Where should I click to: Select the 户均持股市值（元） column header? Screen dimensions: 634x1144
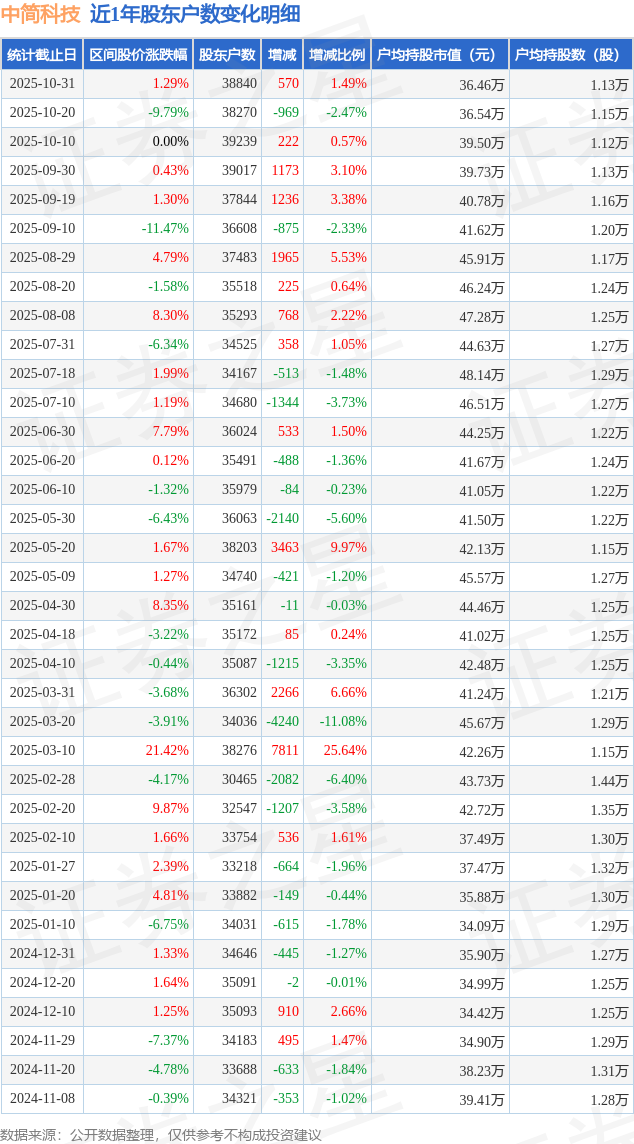pos(440,55)
